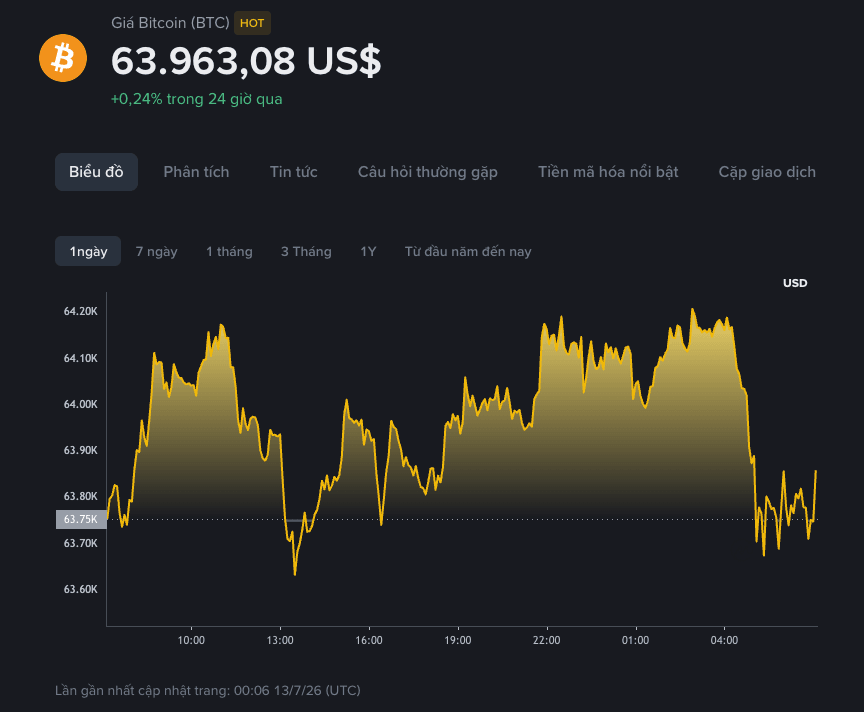Choose the 1 tháng time range
The height and width of the screenshot is (712, 864).
tap(229, 252)
